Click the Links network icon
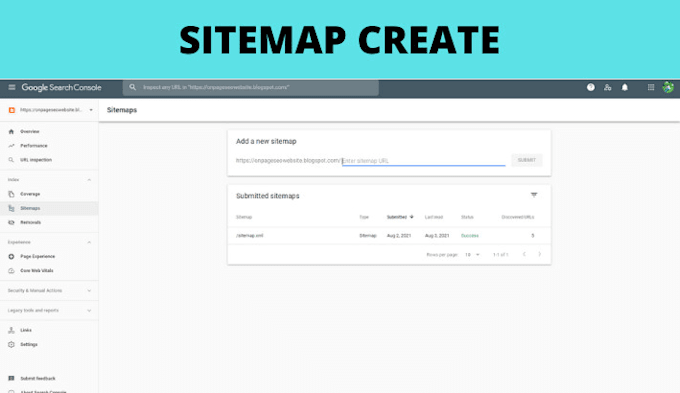The height and width of the screenshot is (393, 680). pos(11,331)
